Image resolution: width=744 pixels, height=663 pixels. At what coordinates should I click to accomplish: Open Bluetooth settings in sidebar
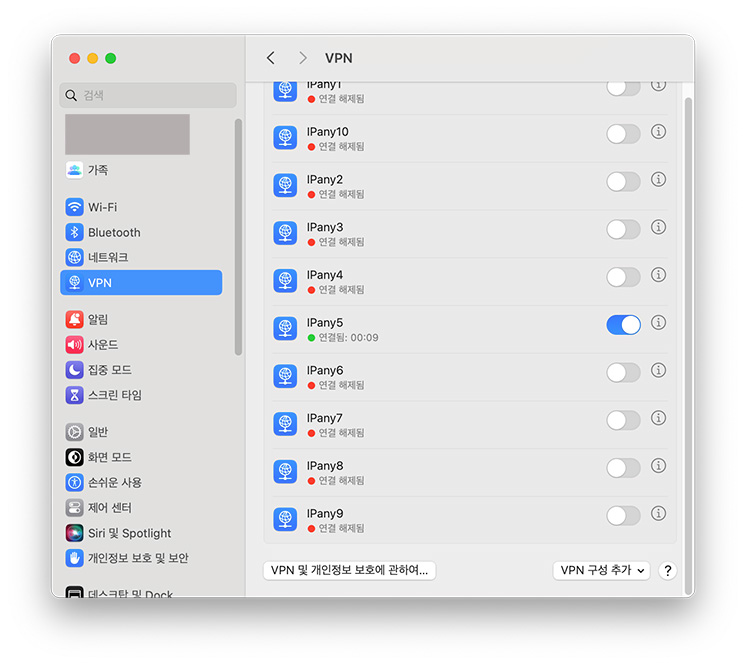point(113,232)
